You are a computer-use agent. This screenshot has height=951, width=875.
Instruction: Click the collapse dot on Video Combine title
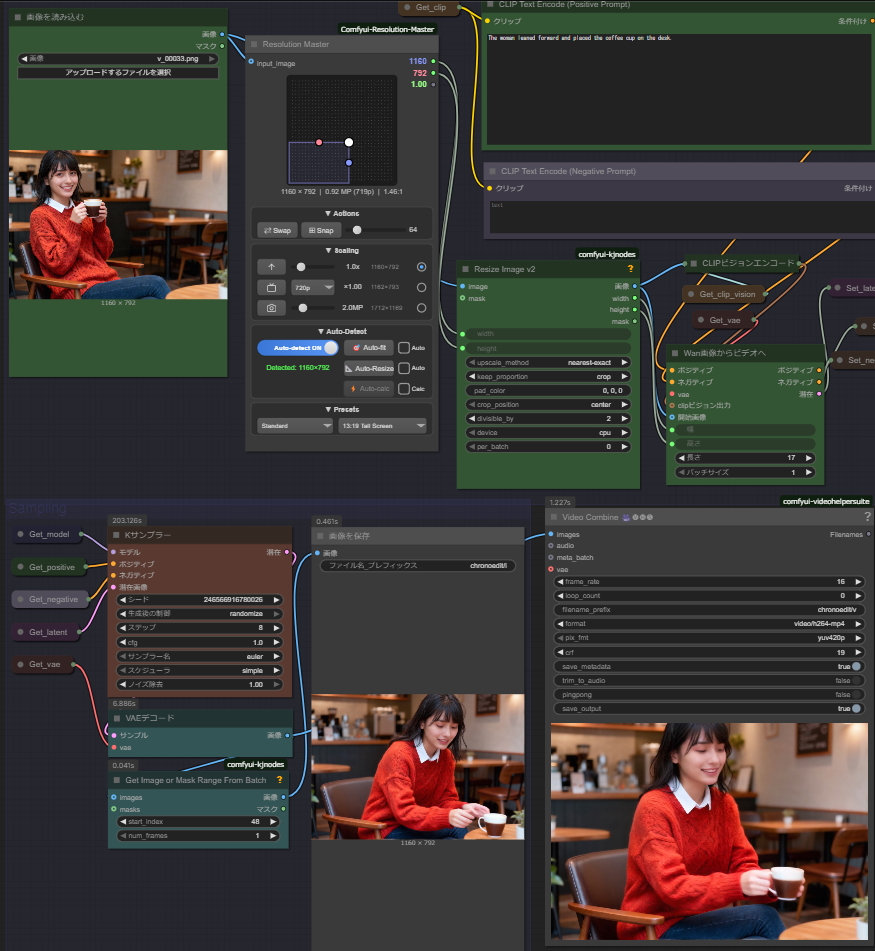(x=554, y=517)
